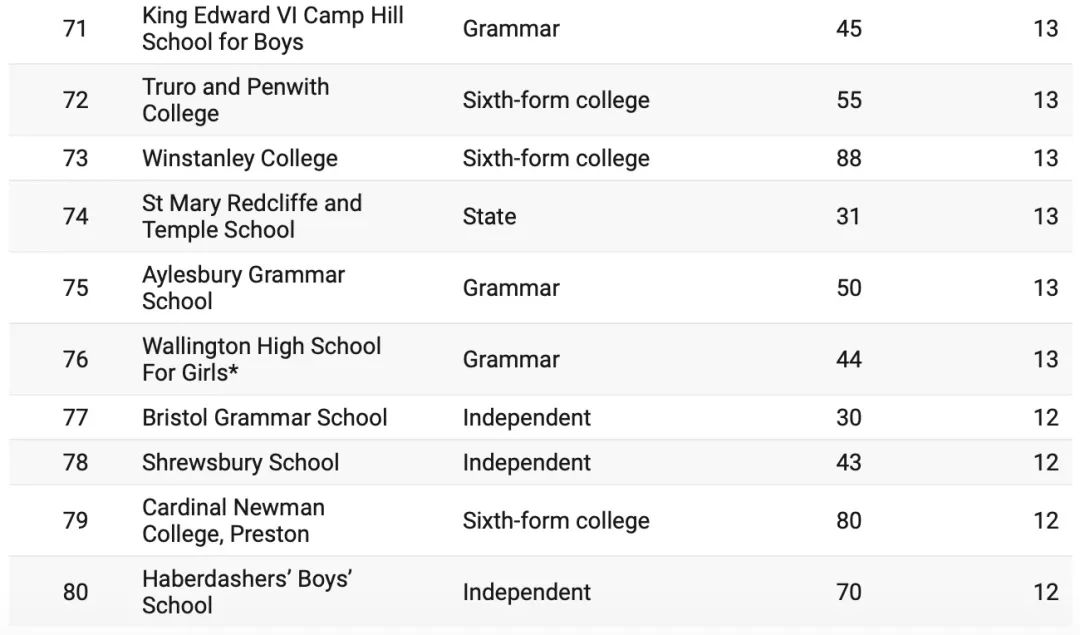Open St Mary Redcliffe and Temple School
The width and height of the screenshot is (1080, 635).
click(x=252, y=216)
